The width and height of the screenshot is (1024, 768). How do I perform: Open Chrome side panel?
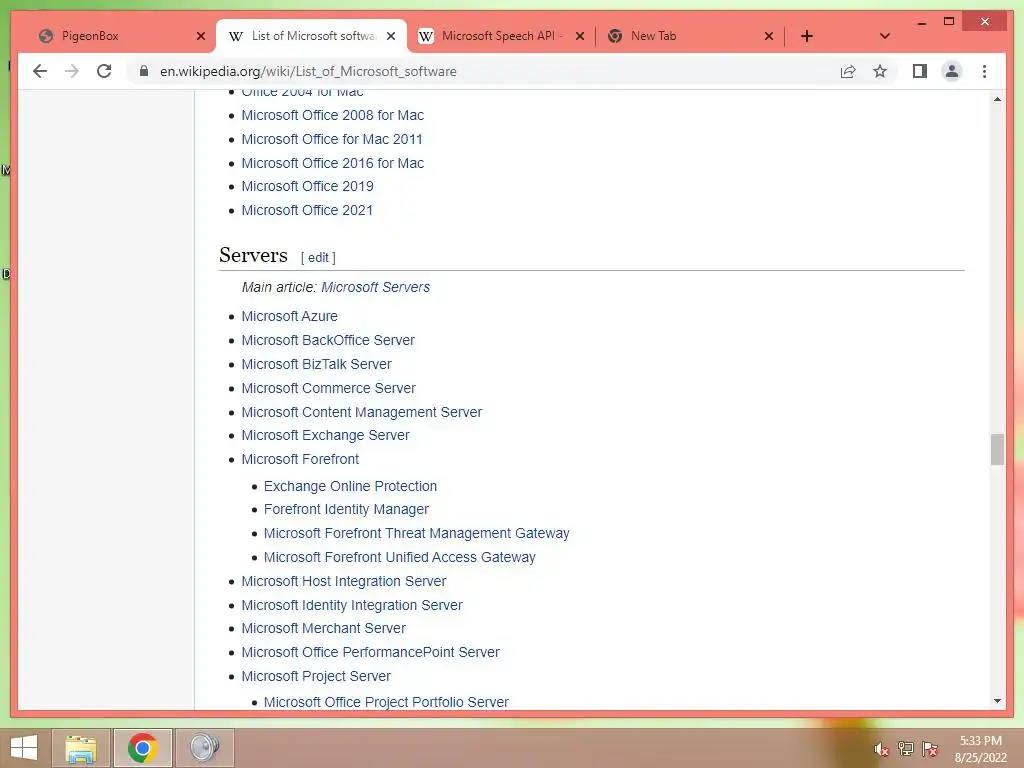[x=920, y=71]
